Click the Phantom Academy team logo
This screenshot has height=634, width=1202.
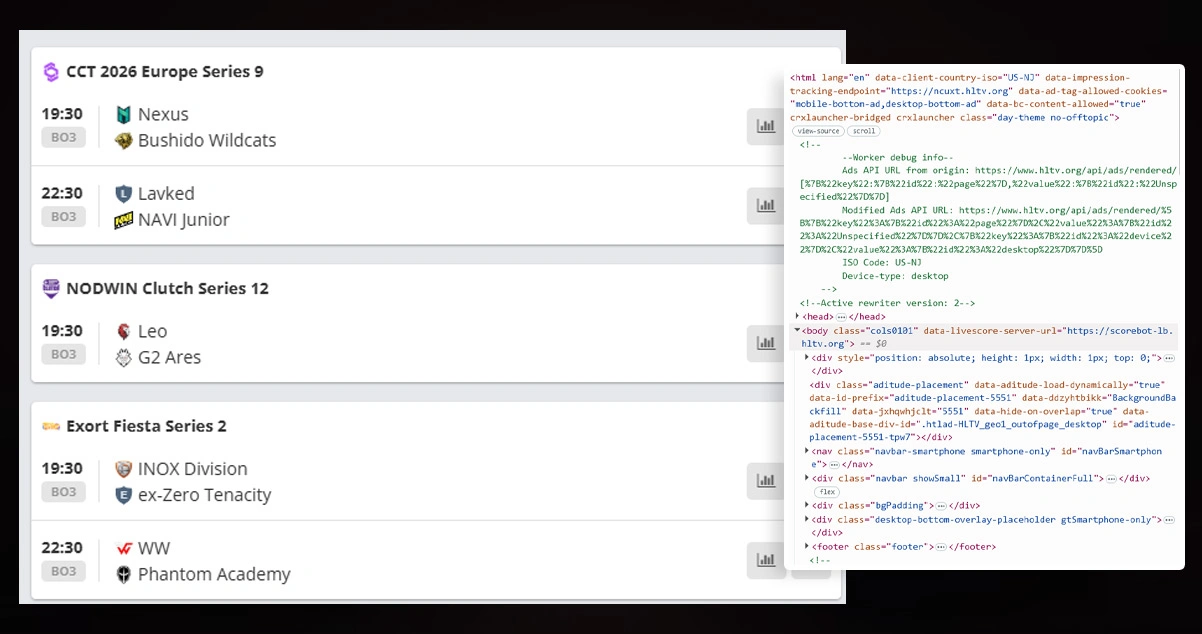124,575
